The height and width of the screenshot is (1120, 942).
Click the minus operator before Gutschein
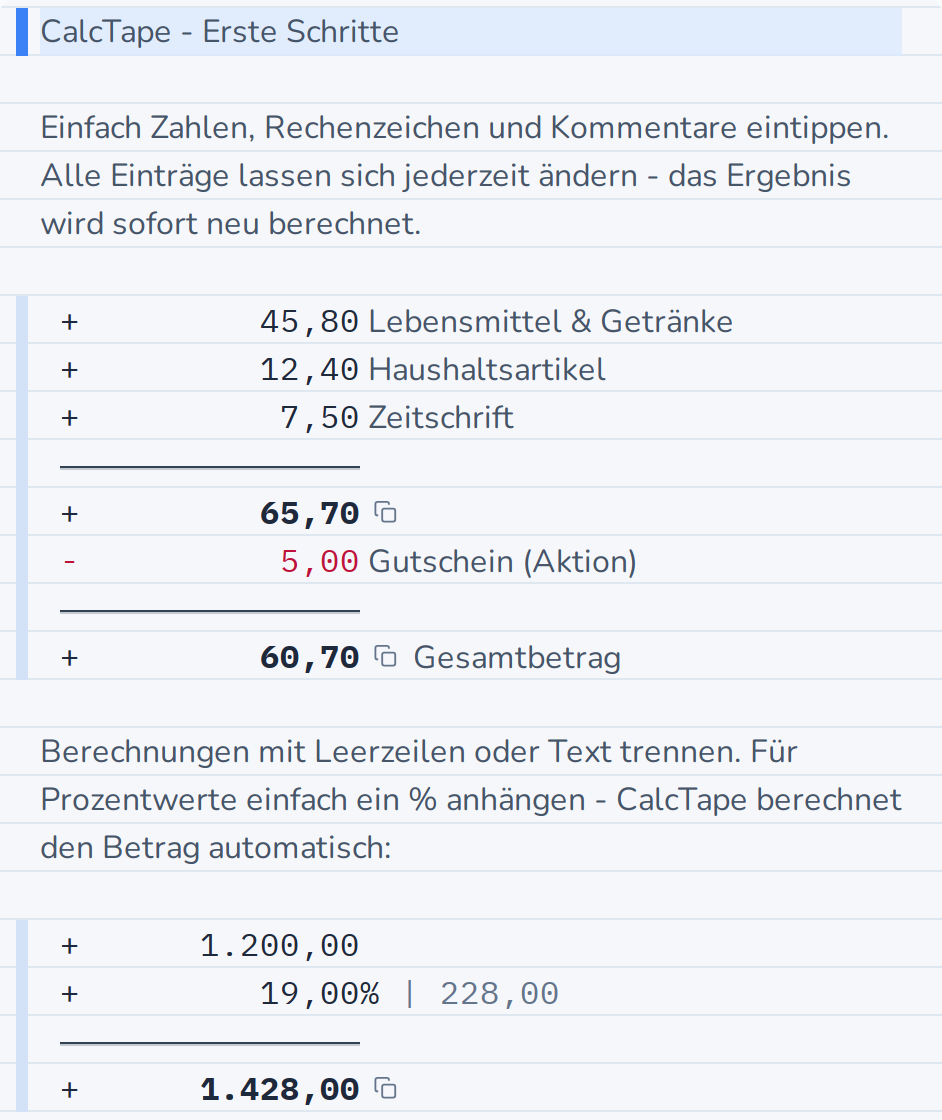click(x=69, y=561)
